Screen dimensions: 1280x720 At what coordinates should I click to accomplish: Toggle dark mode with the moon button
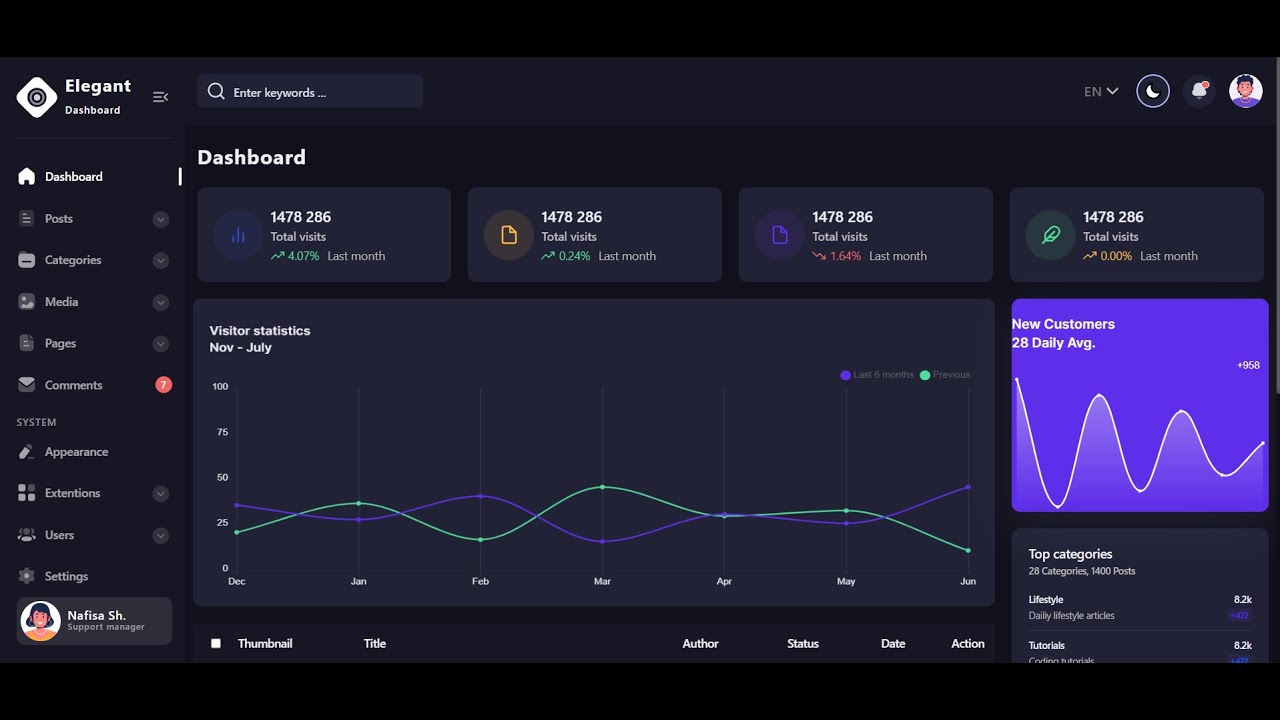pos(1153,91)
